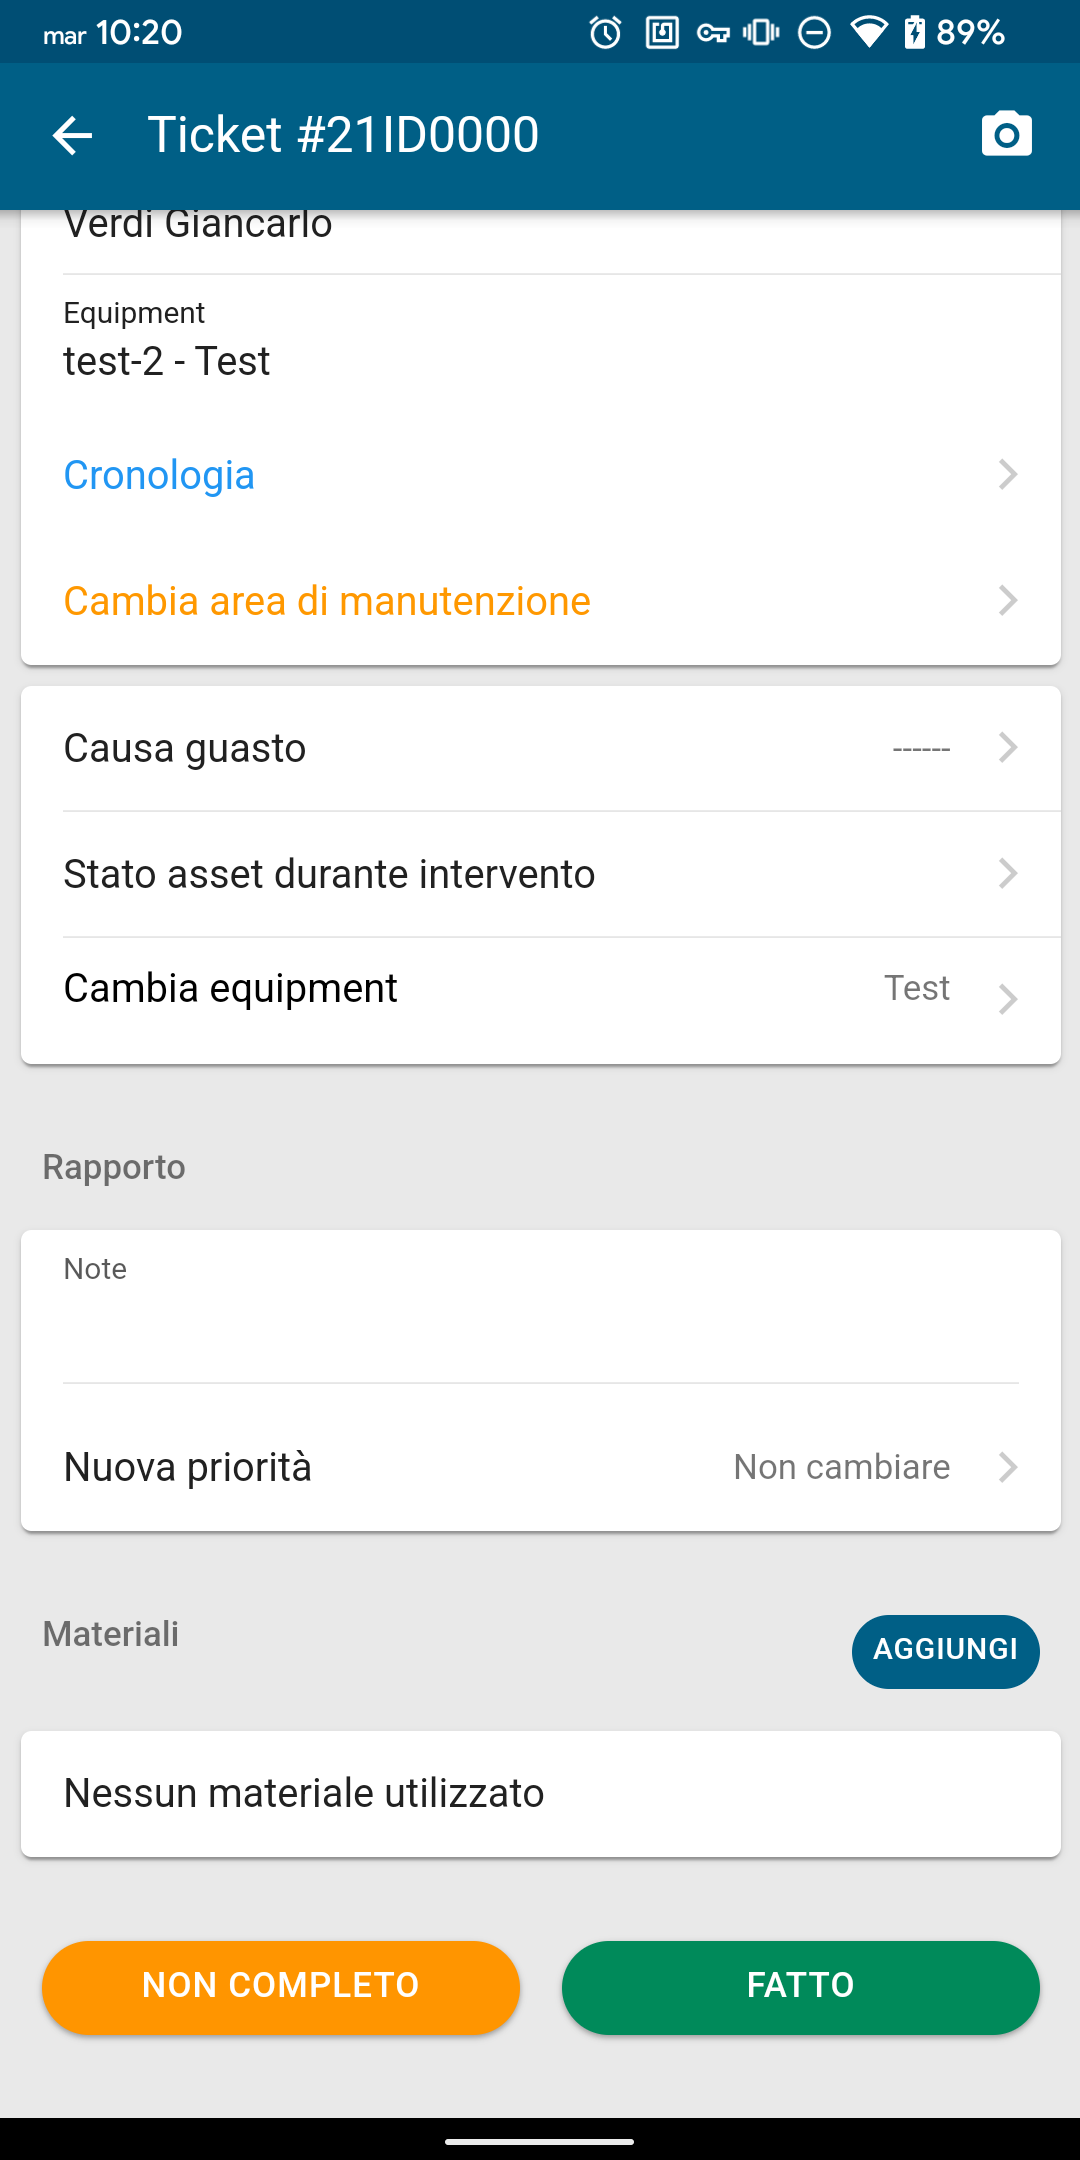Viewport: 1080px width, 2160px height.
Task: Expand the Causa guasto chevron
Action: tap(1007, 747)
